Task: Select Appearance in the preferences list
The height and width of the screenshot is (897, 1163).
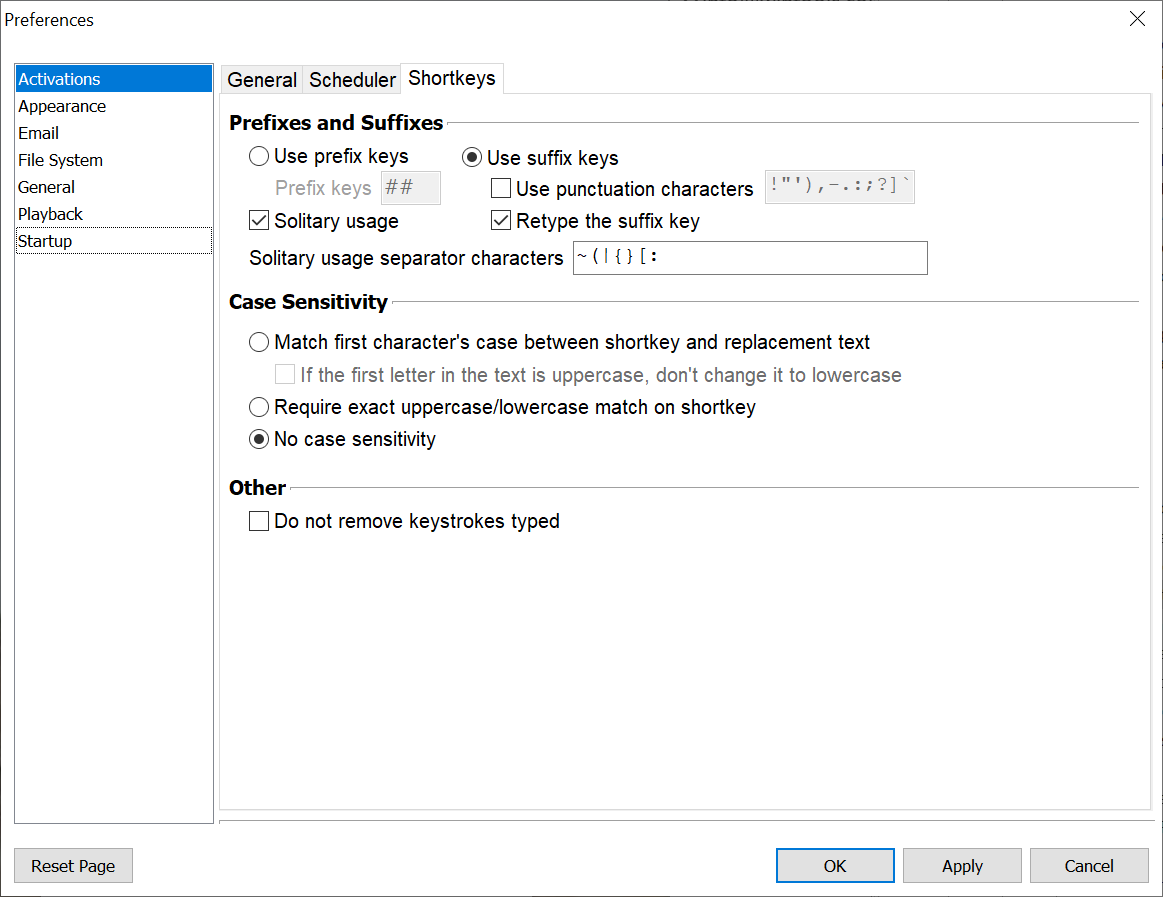Action: tap(62, 106)
